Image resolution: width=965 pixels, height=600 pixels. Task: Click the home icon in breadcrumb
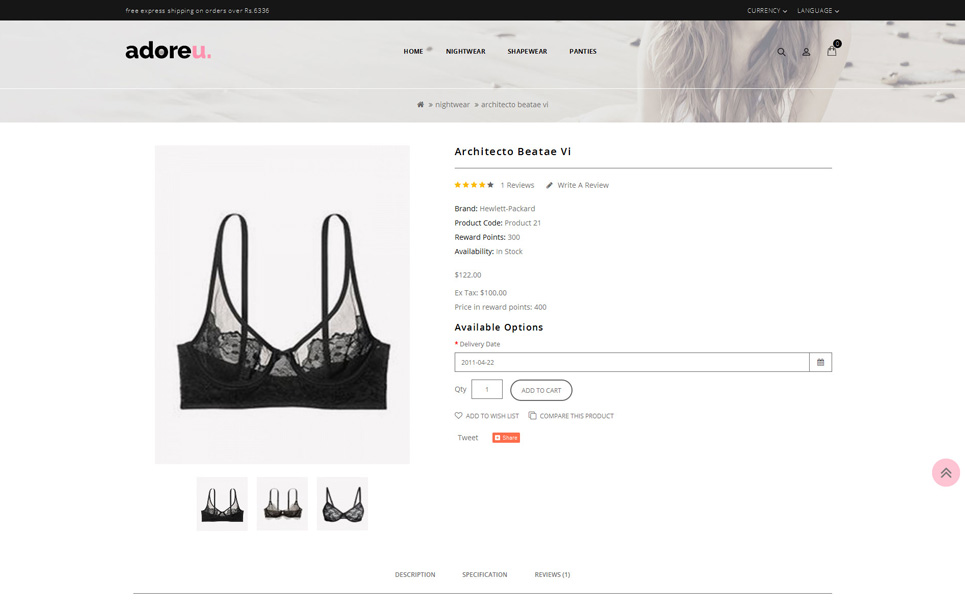click(420, 105)
